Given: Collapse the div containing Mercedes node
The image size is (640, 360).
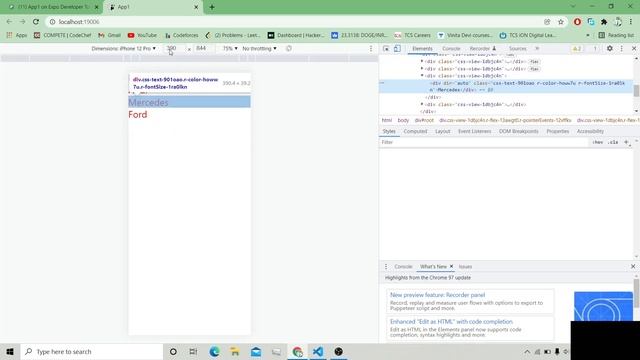Looking at the screenshot, I should click(422, 76).
